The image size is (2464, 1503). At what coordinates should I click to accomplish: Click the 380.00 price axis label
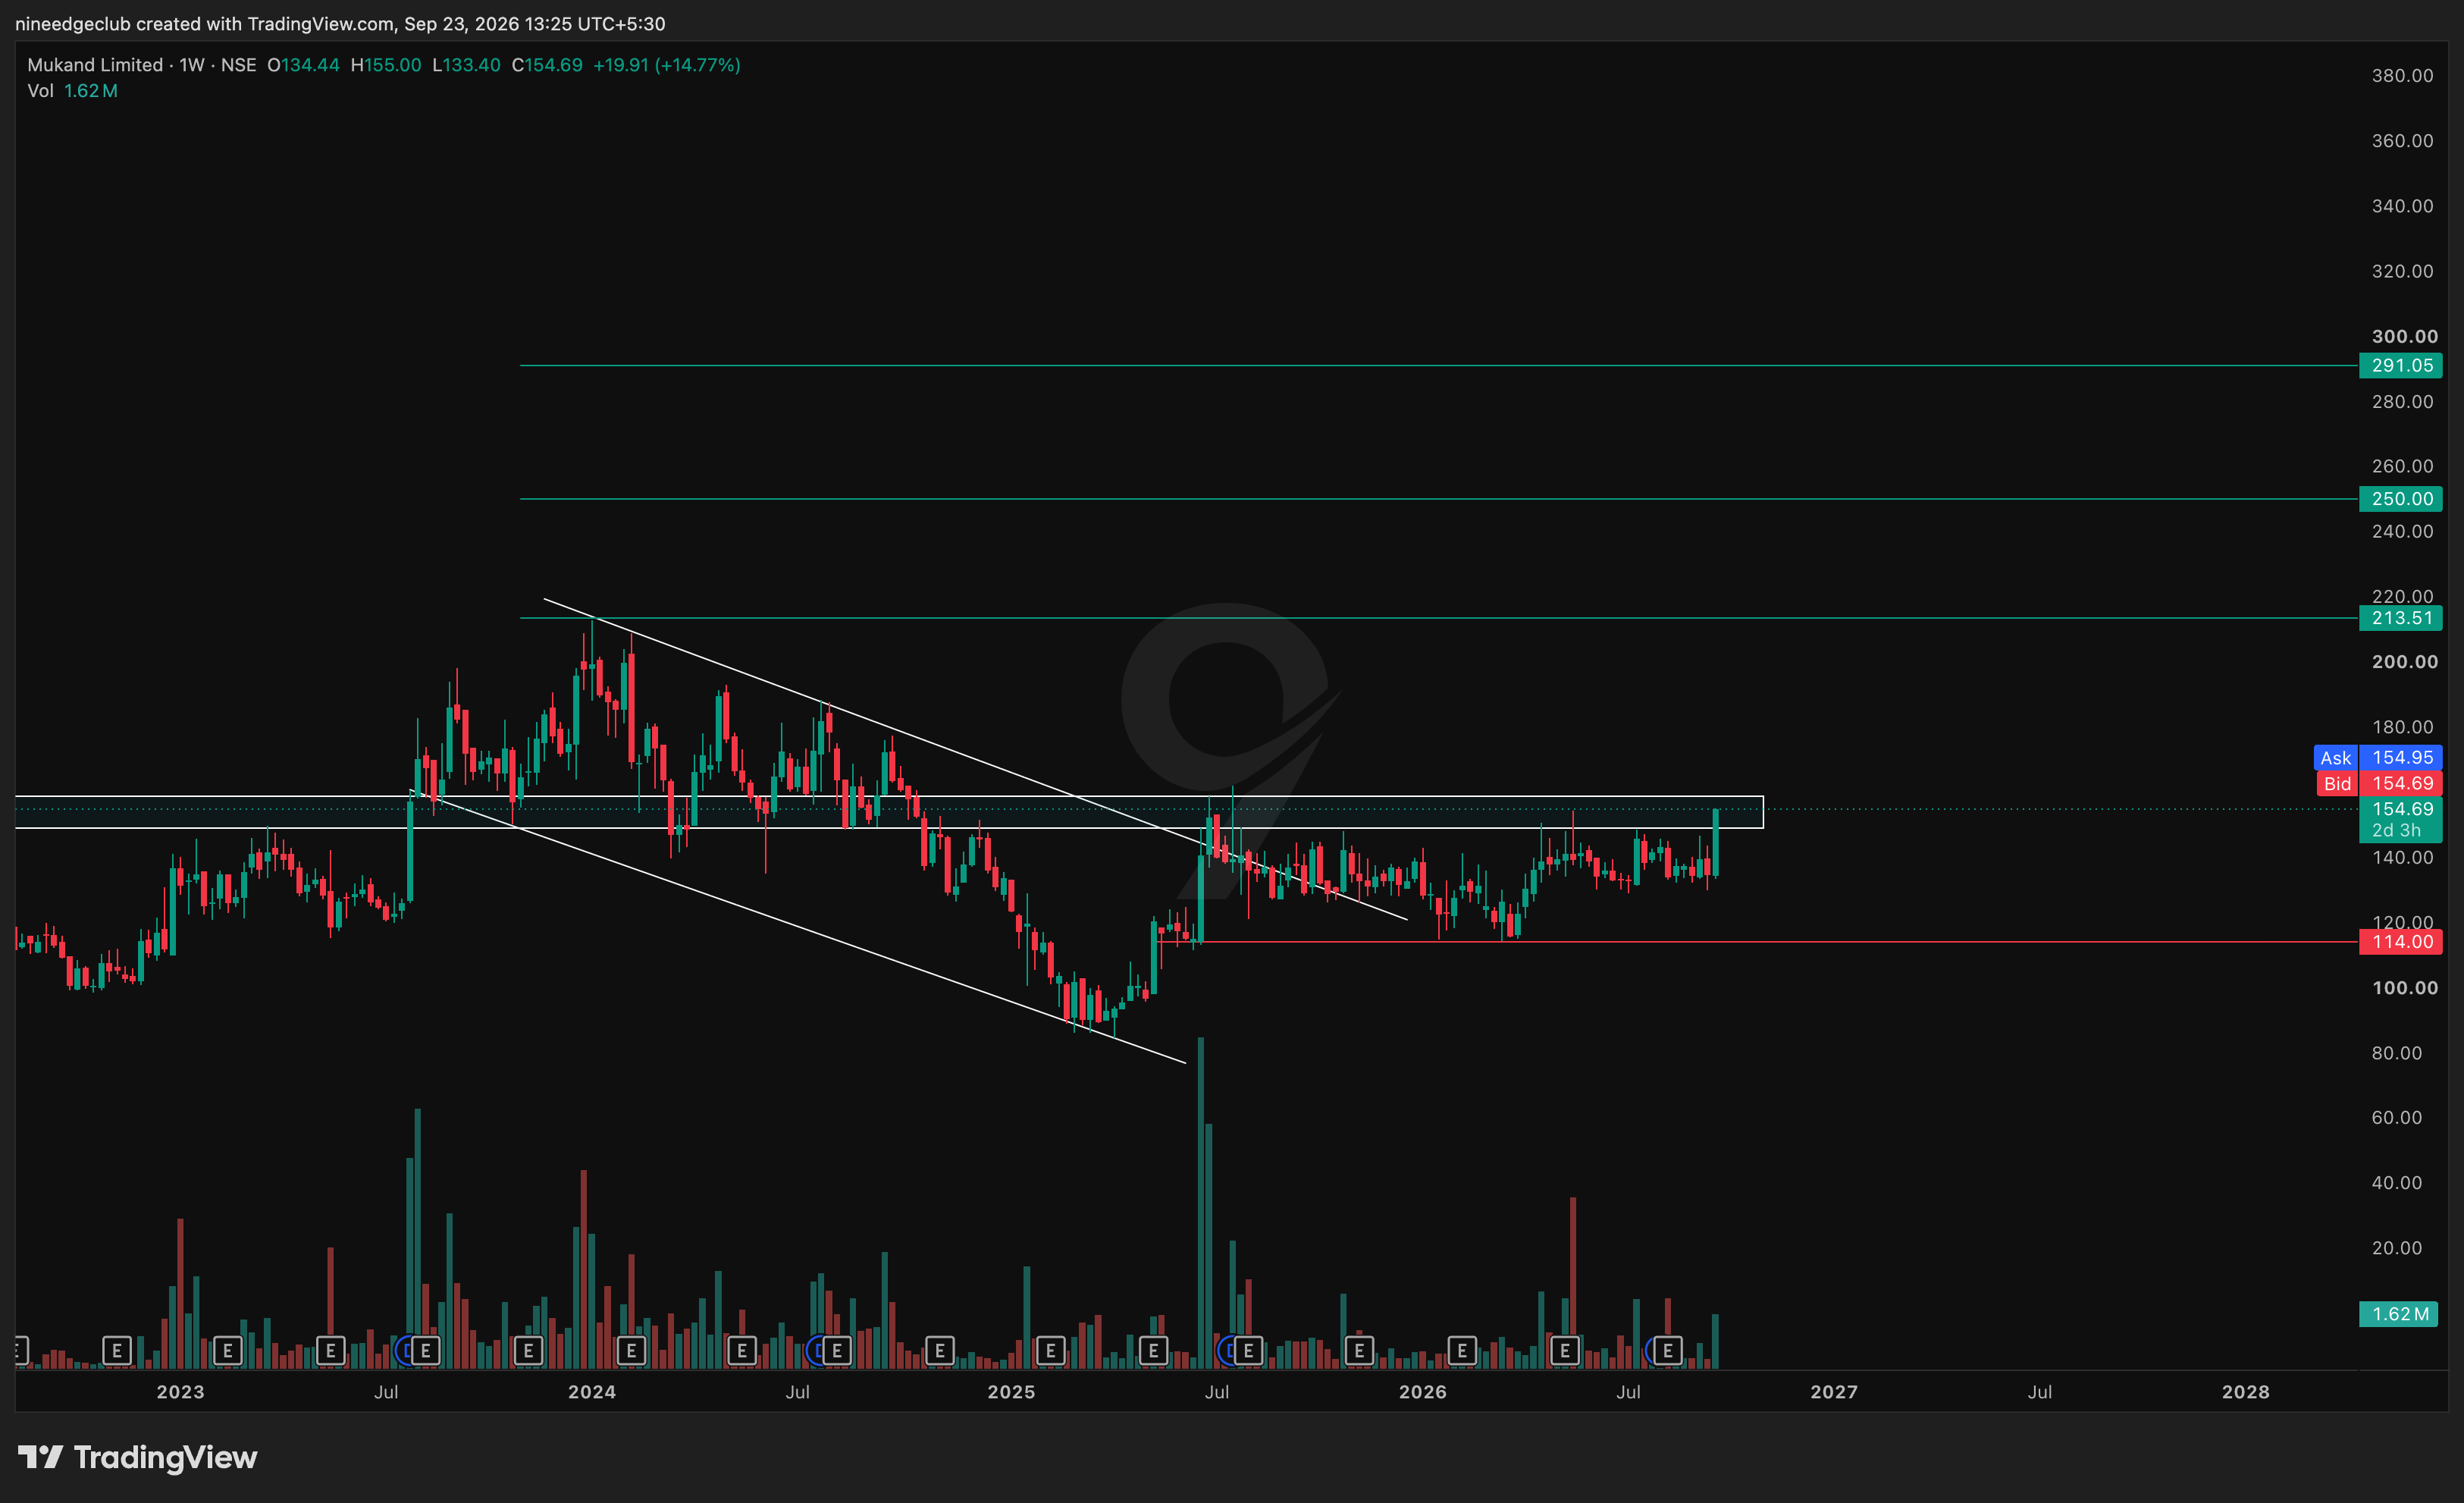pos(2403,76)
